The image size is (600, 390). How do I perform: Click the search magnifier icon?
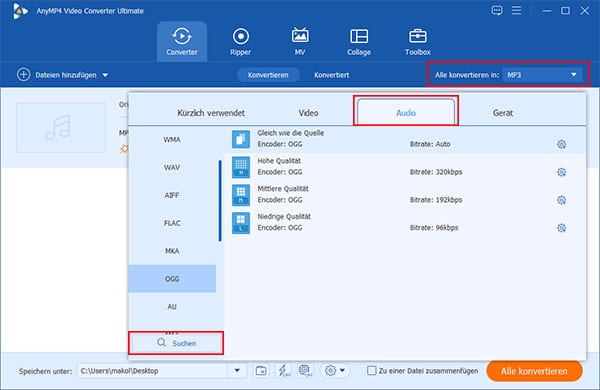(x=161, y=343)
